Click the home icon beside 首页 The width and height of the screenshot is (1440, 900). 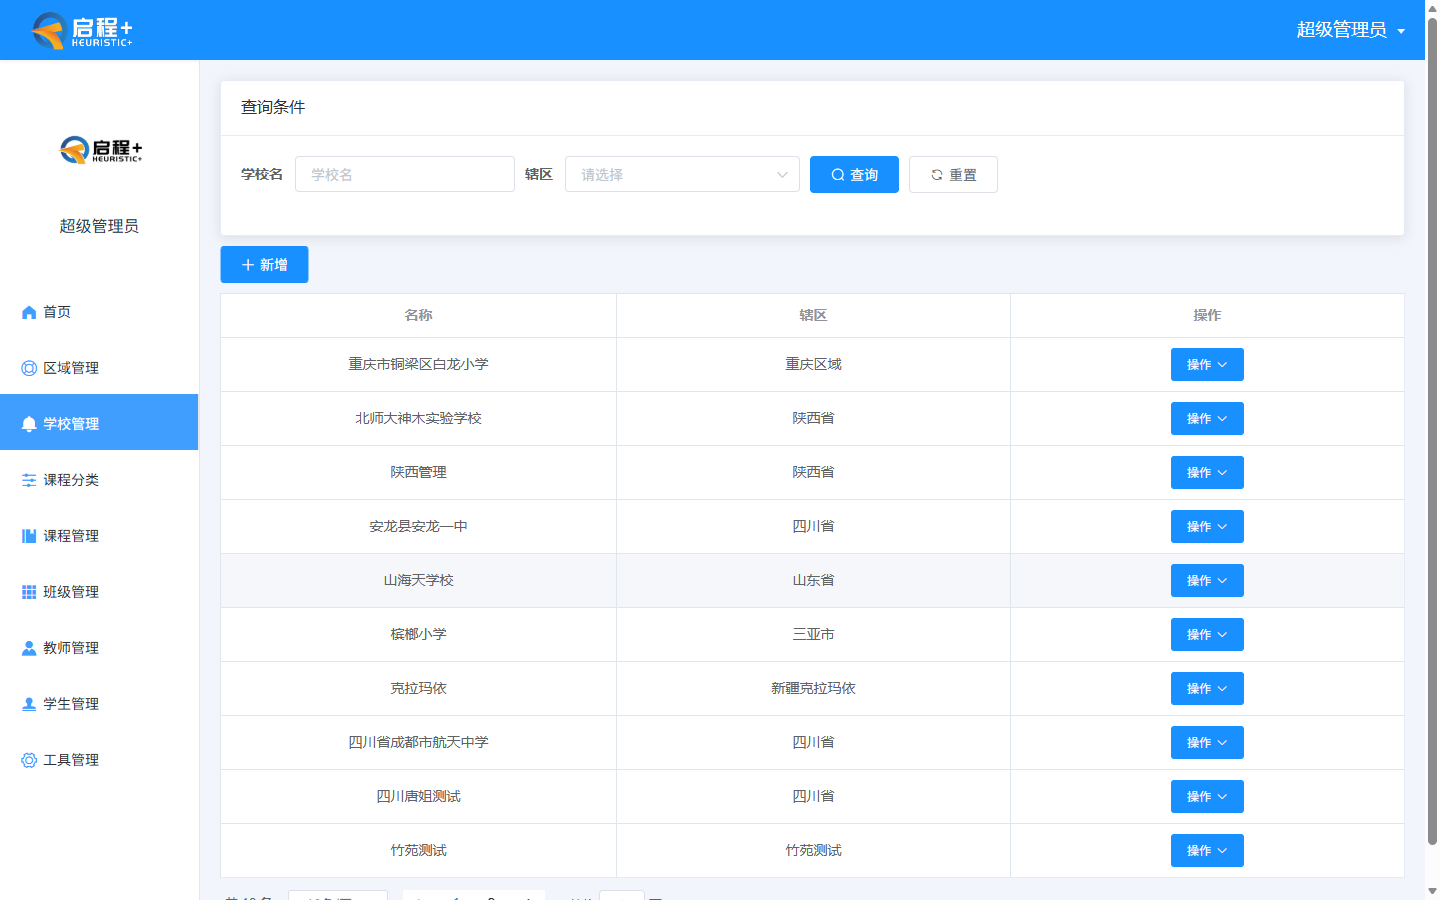[x=29, y=312]
